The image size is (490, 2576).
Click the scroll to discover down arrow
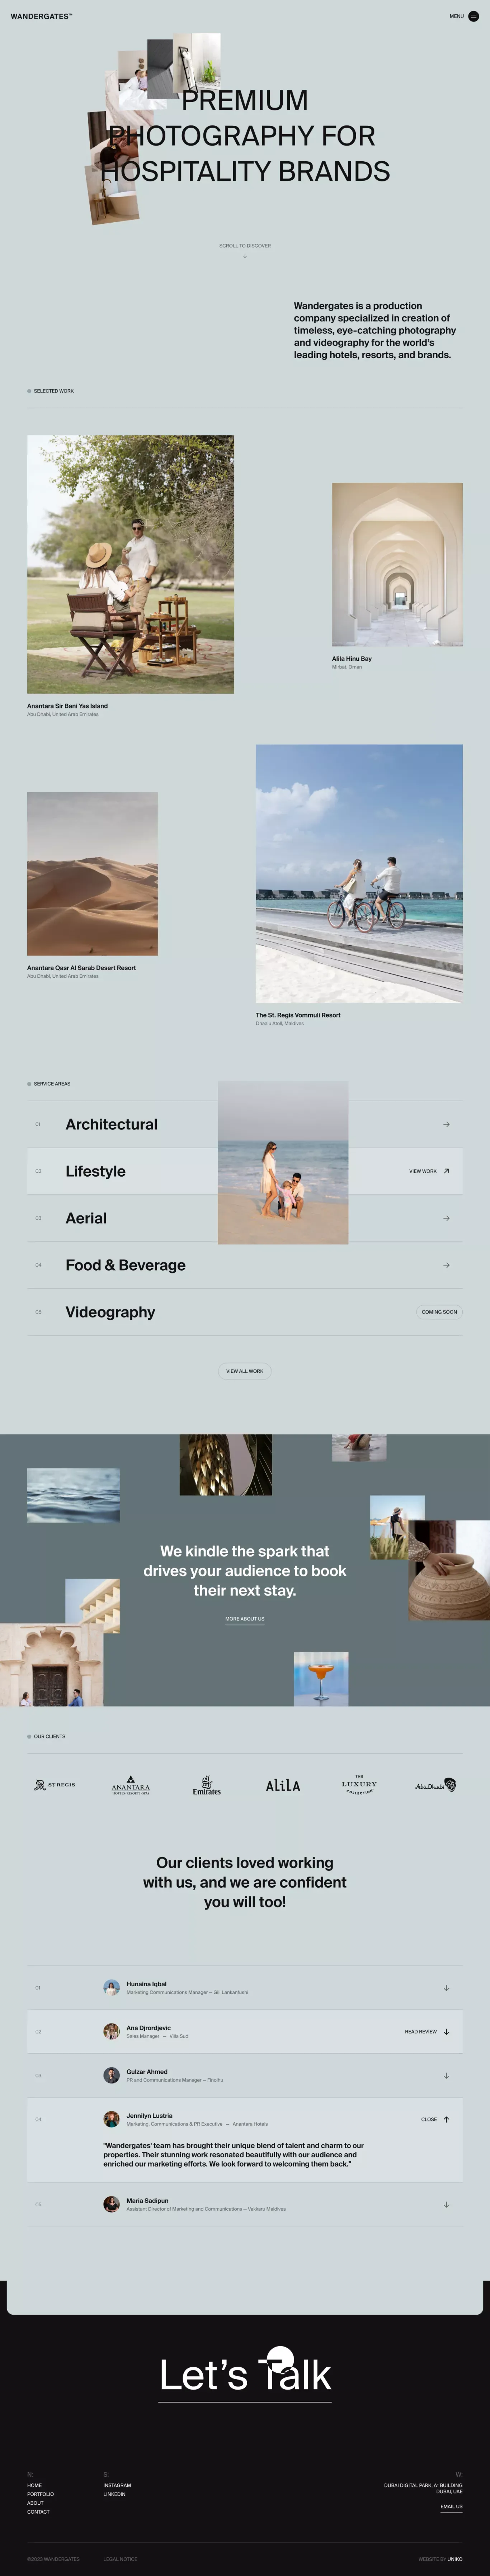245,256
